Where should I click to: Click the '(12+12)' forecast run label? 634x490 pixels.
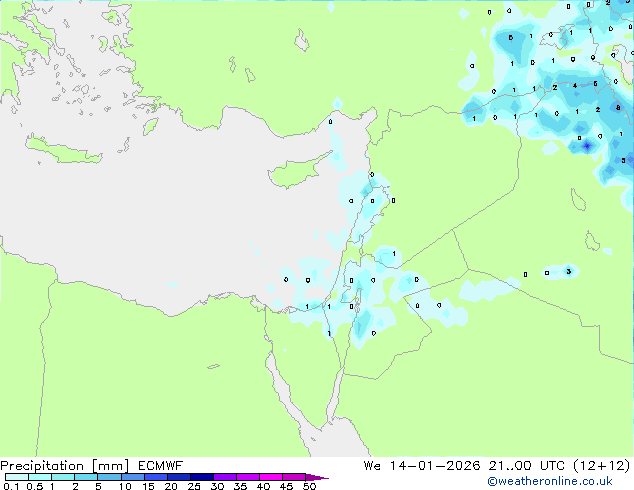(602, 466)
